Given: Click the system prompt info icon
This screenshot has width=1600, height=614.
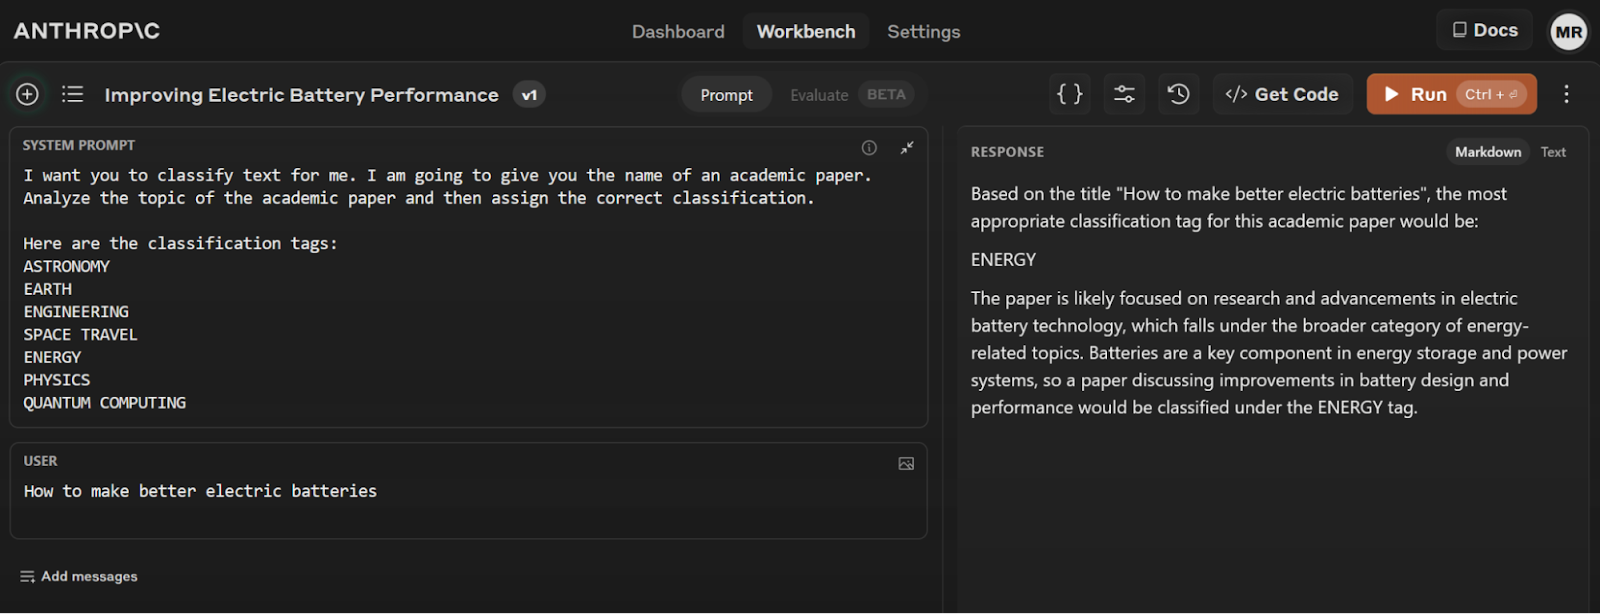Looking at the screenshot, I should click(869, 148).
